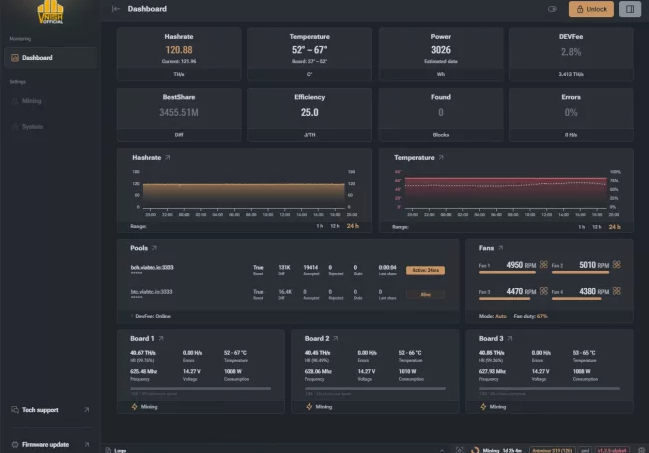This screenshot has height=453, width=649.
Task: Click the BestShare 3455.51M card
Action: click(179, 114)
